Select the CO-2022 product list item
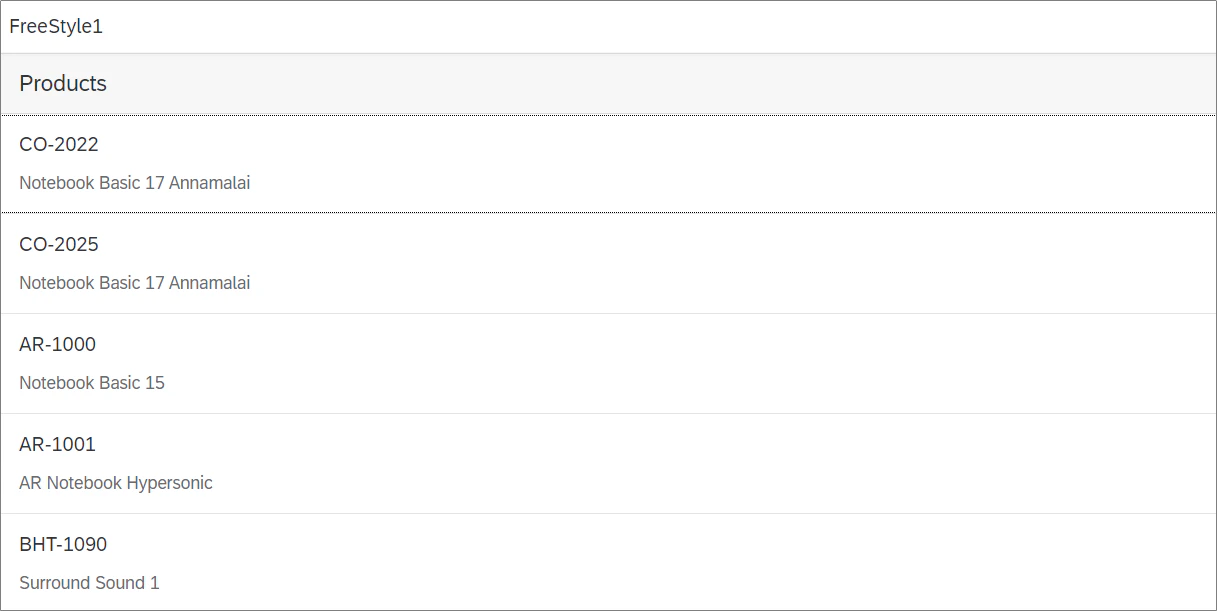 [x=608, y=164]
